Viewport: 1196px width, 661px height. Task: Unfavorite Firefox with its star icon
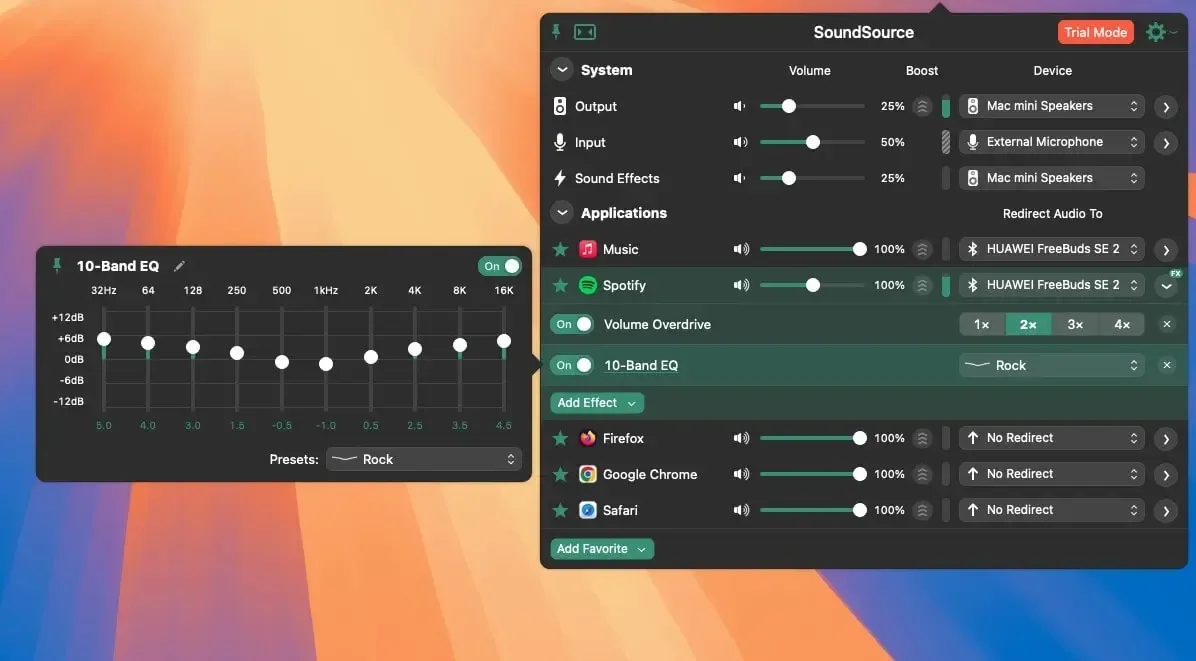pos(561,438)
